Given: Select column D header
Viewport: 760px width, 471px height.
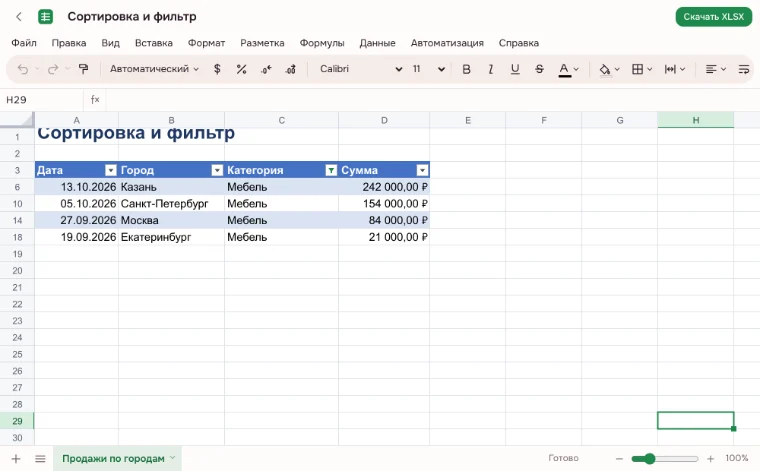Looking at the screenshot, I should click(384, 120).
